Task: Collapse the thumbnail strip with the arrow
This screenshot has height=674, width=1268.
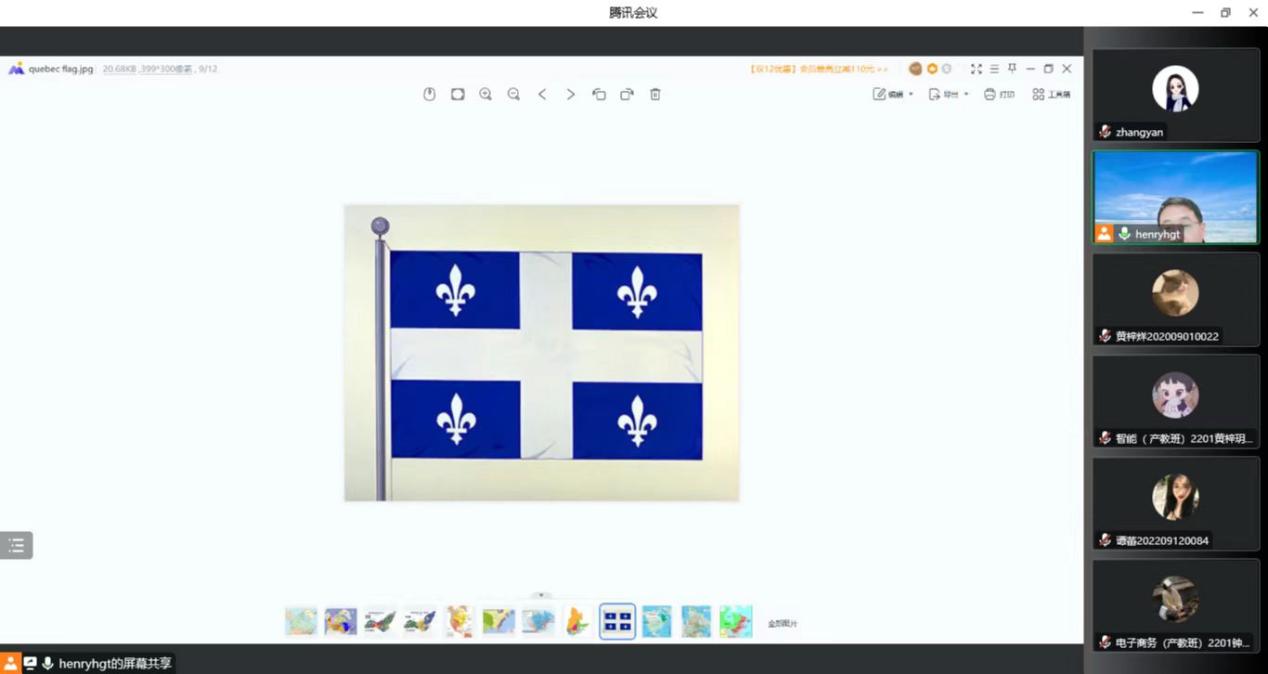Action: 541,596
